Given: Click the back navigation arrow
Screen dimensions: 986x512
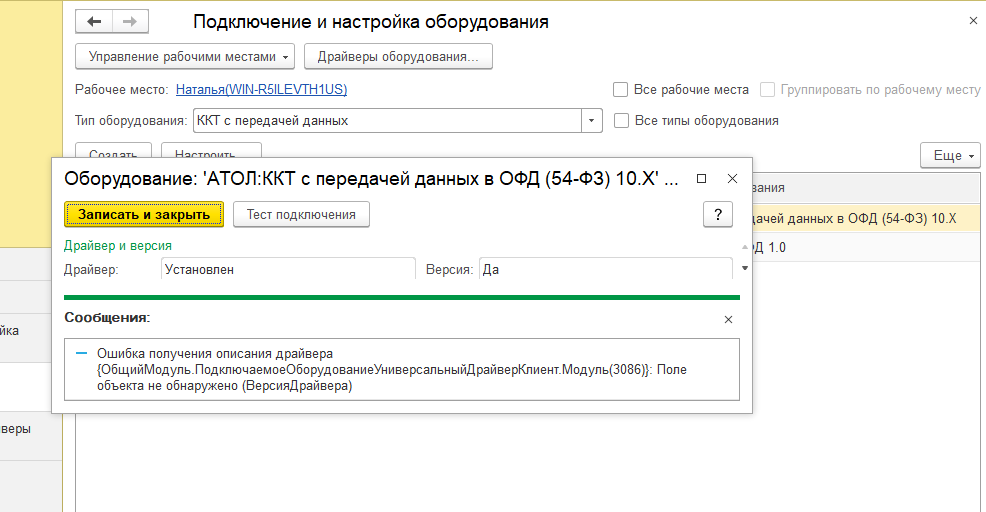Looking at the screenshot, I should (x=94, y=22).
